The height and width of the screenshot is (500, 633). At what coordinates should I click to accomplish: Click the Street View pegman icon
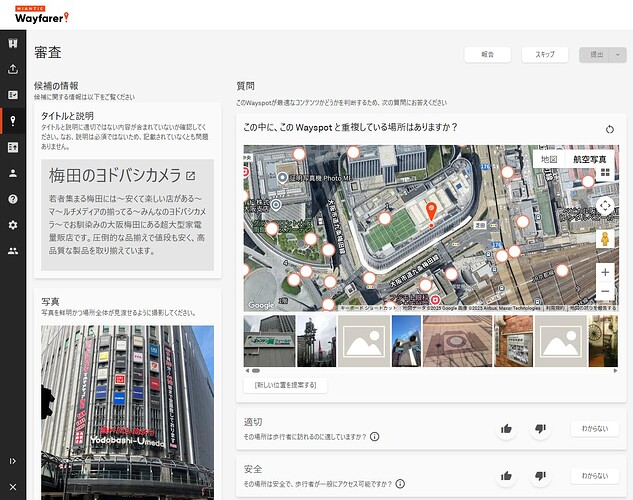tap(605, 239)
